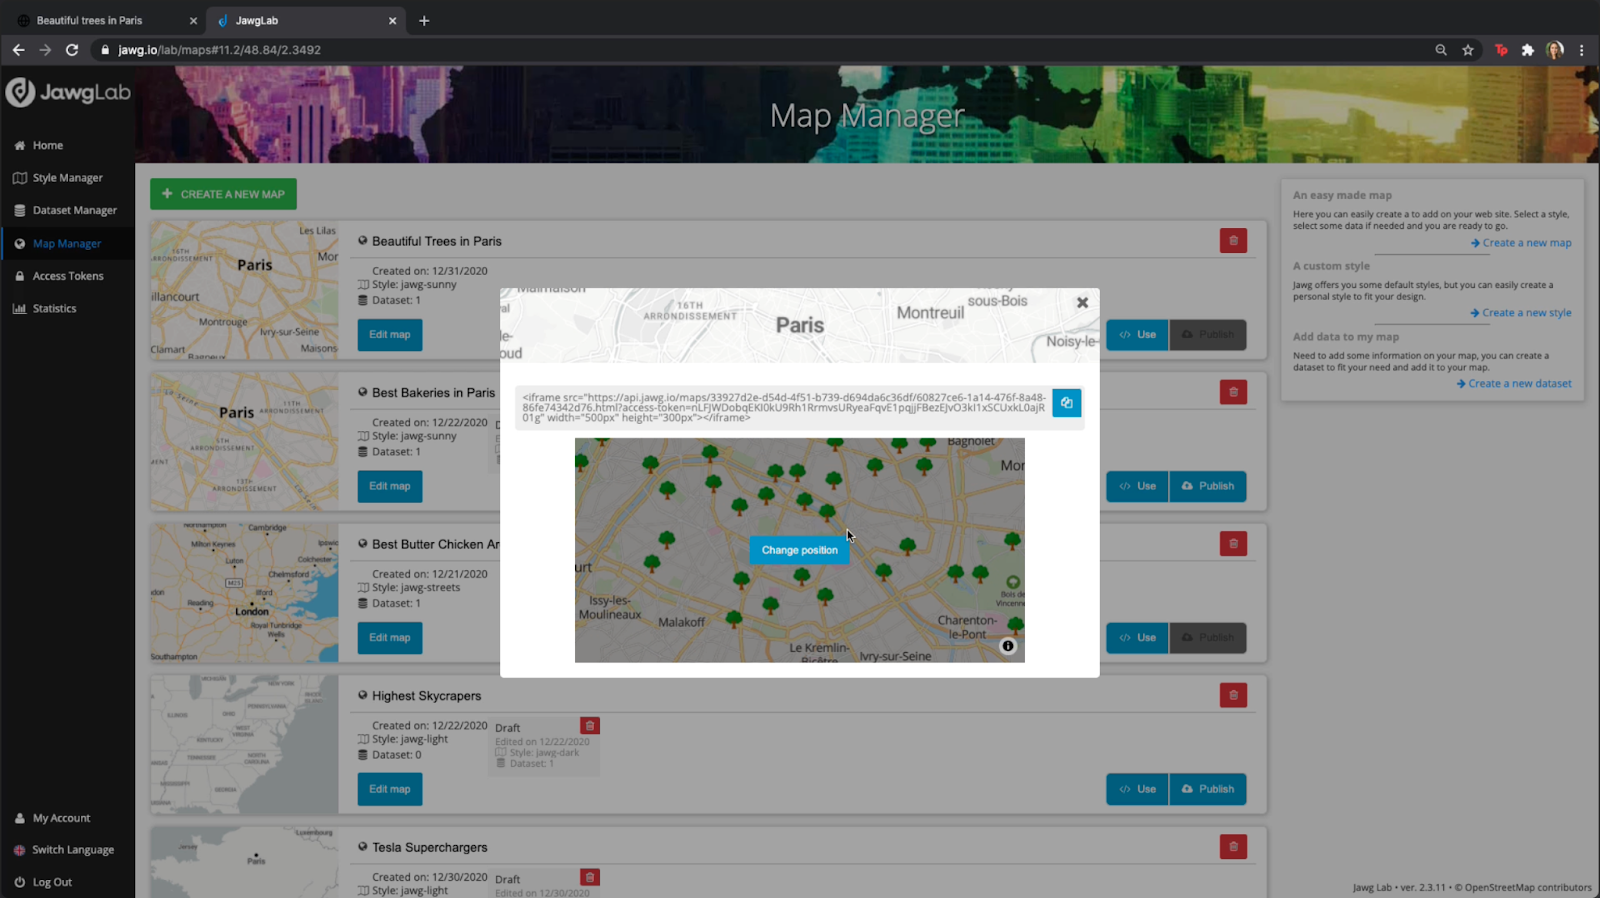The width and height of the screenshot is (1600, 898).
Task: Edit the Highest Skycrapers map
Action: coord(389,789)
